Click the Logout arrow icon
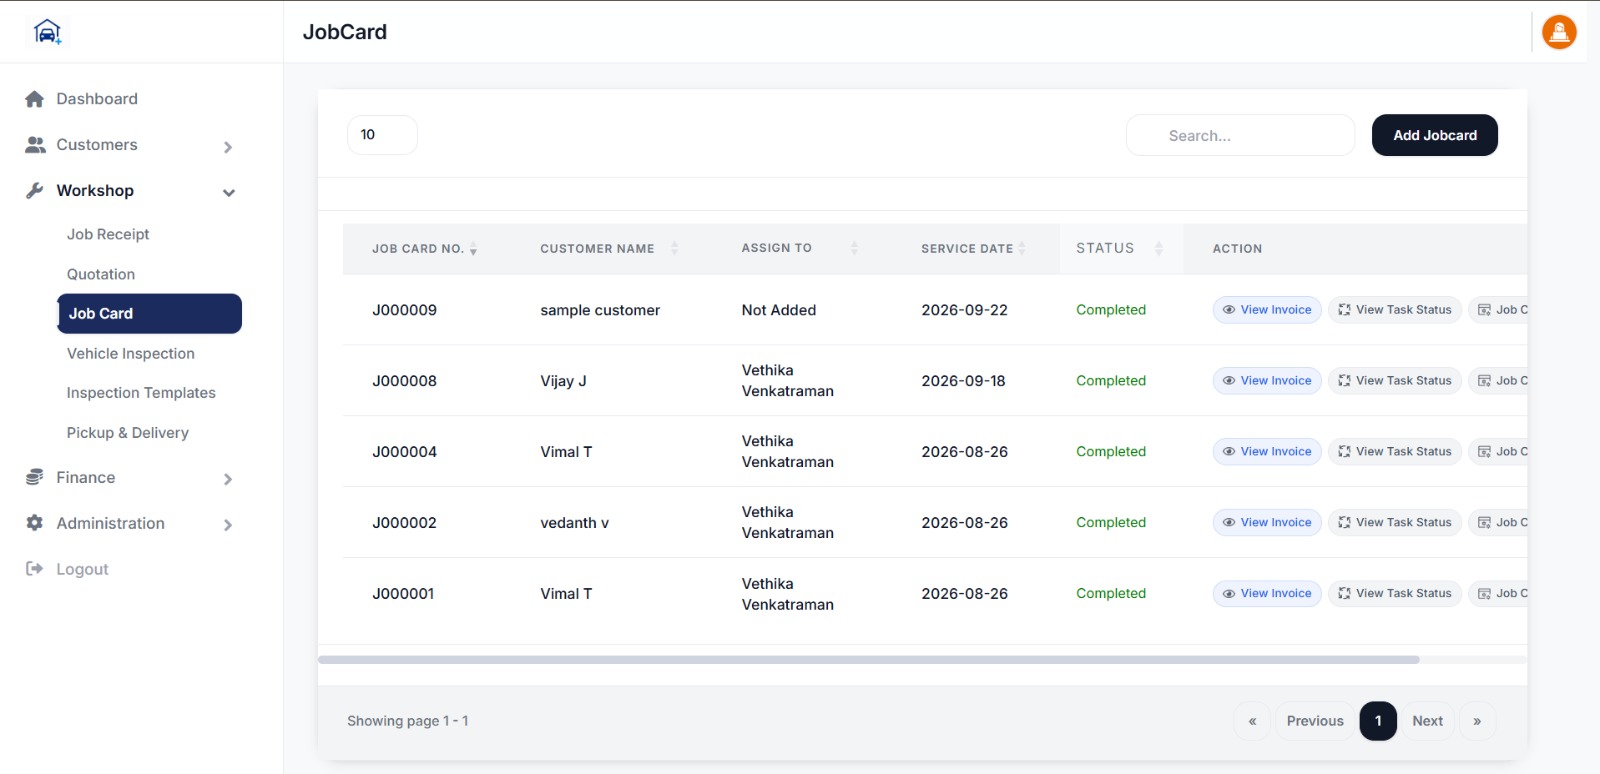Image resolution: width=1600 pixels, height=774 pixels. 35,569
